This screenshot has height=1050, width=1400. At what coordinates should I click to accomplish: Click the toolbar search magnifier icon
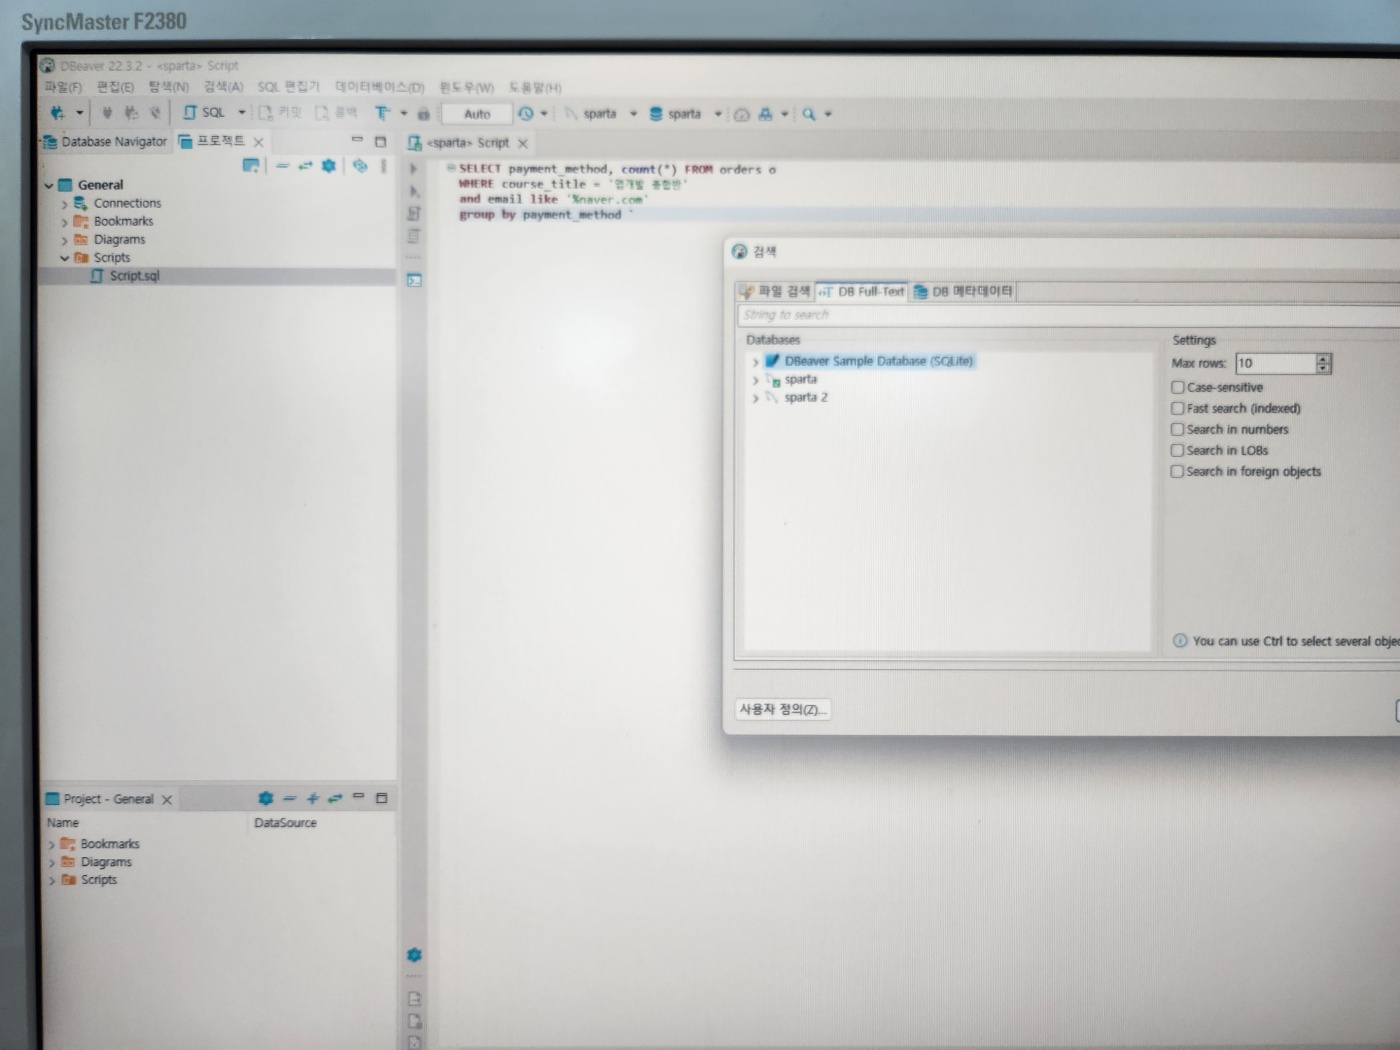808,114
